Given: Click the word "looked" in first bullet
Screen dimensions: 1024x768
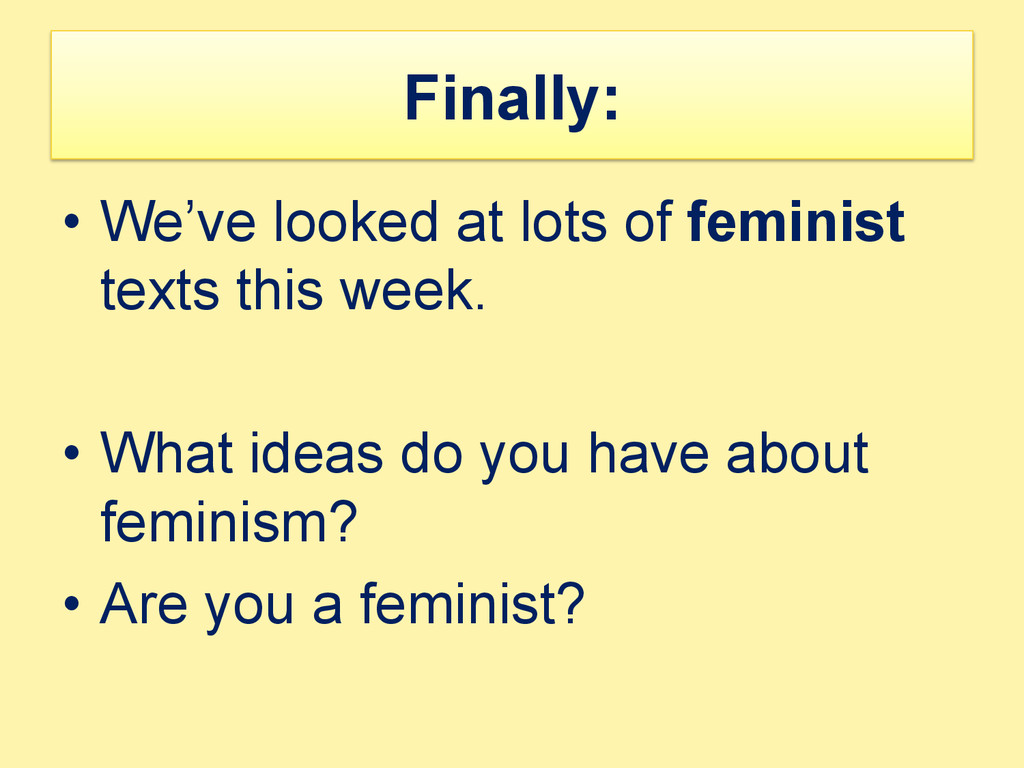Looking at the screenshot, I should (355, 222).
